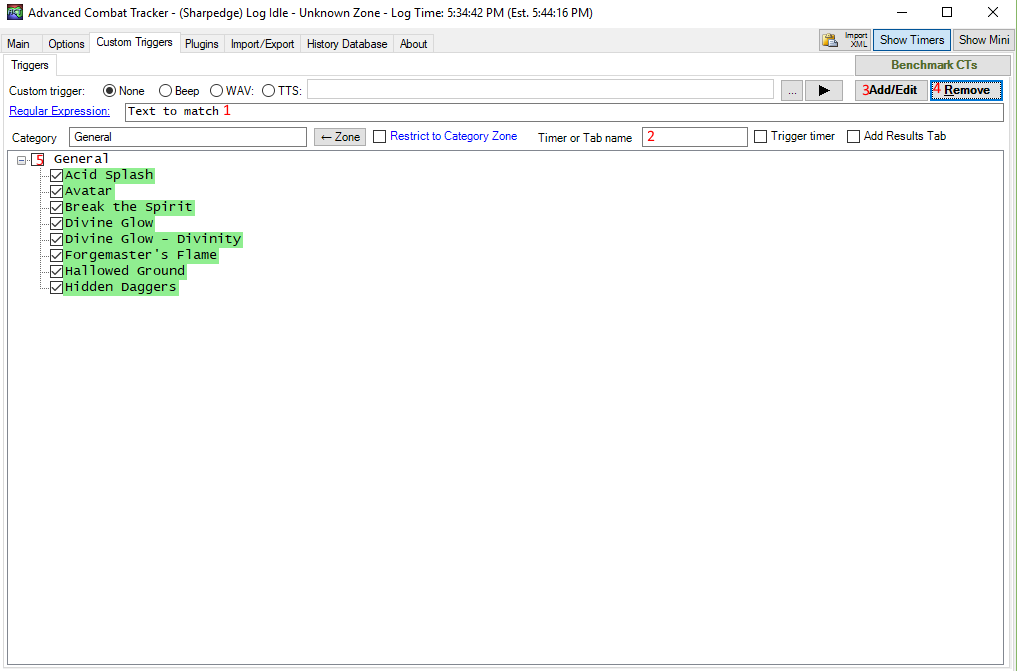The width and height of the screenshot is (1017, 671).
Task: Select the None sound radio button
Action: click(x=110, y=91)
